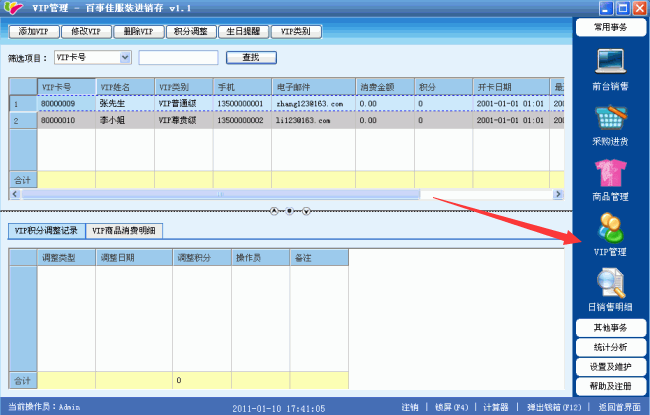Click phone number 13500000001
The image size is (650, 415).
(243, 104)
